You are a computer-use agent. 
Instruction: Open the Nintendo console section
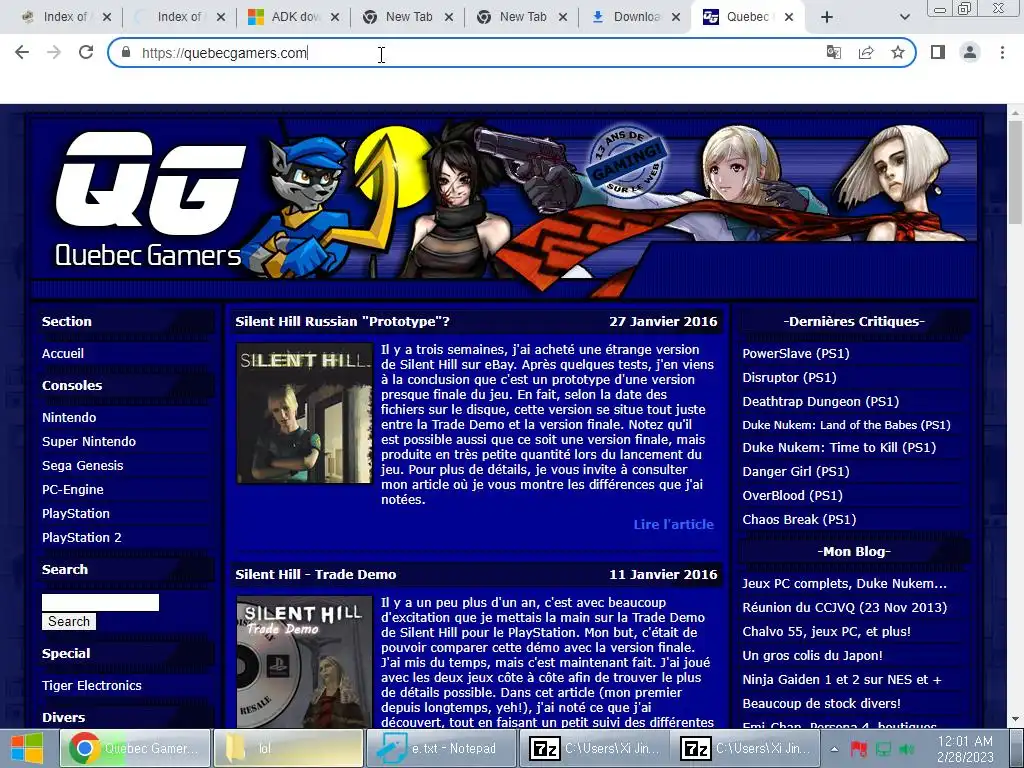tap(69, 417)
